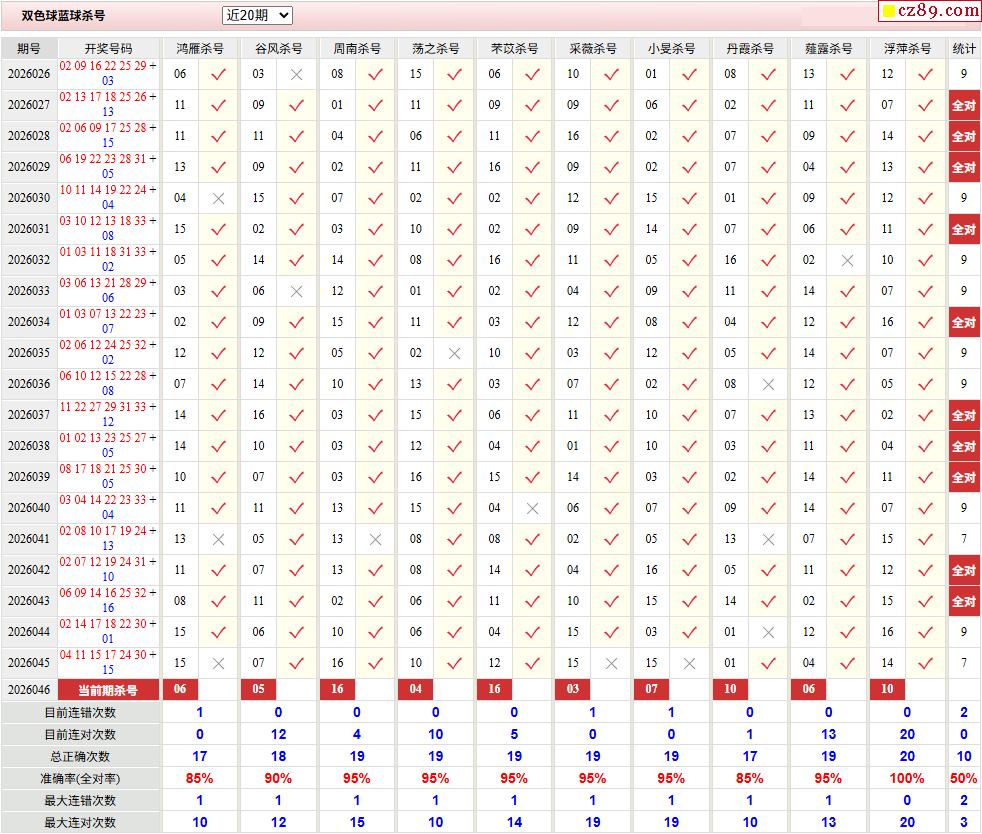Open the 近20期 period dropdown
Screen dimensions: 982x834
[257, 15]
